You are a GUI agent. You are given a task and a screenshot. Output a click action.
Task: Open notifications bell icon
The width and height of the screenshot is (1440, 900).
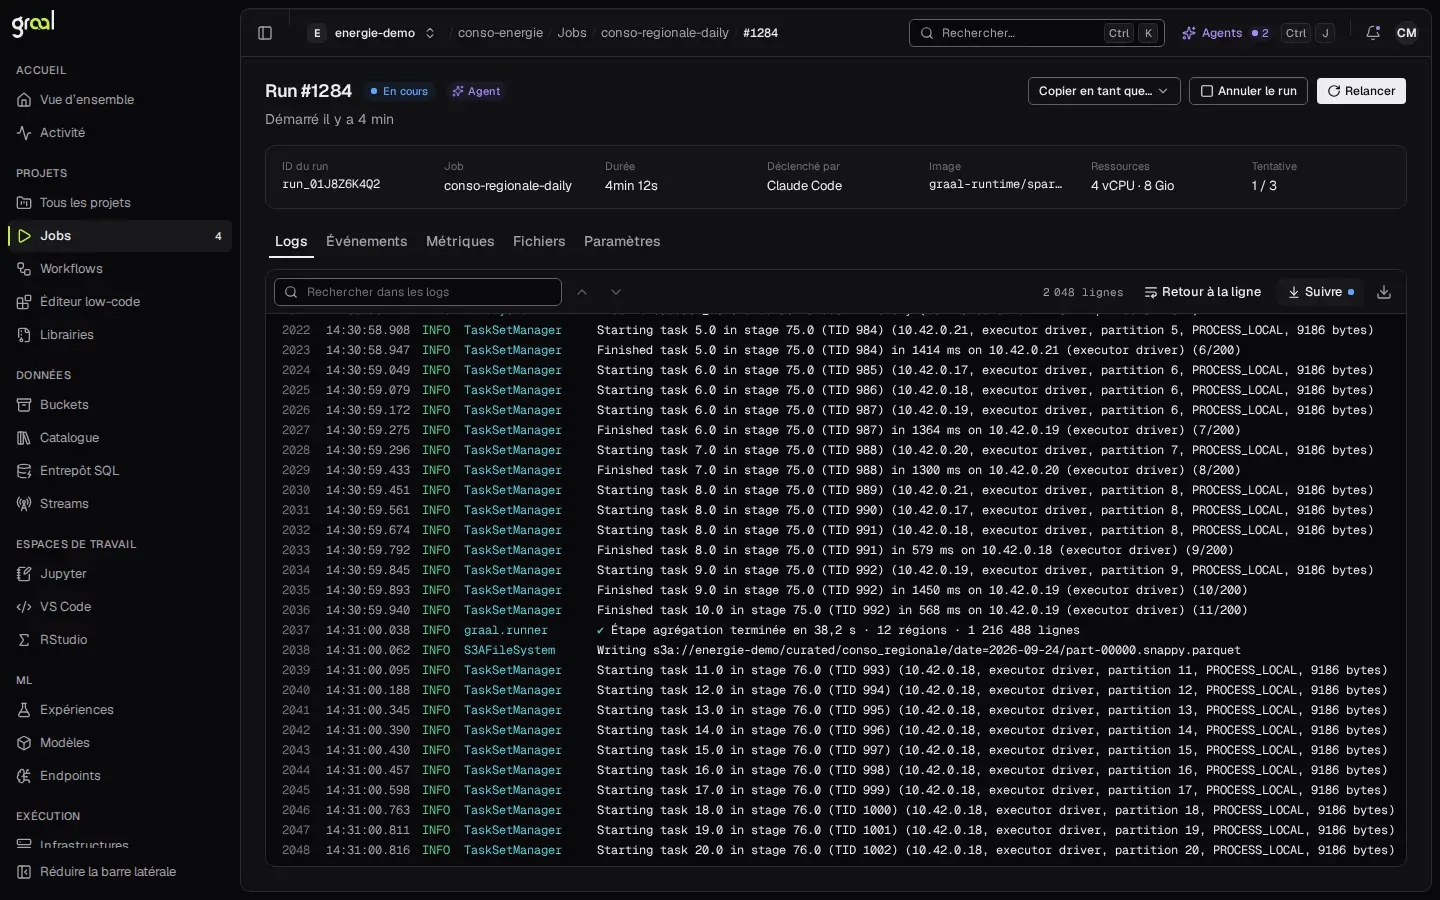click(x=1373, y=33)
